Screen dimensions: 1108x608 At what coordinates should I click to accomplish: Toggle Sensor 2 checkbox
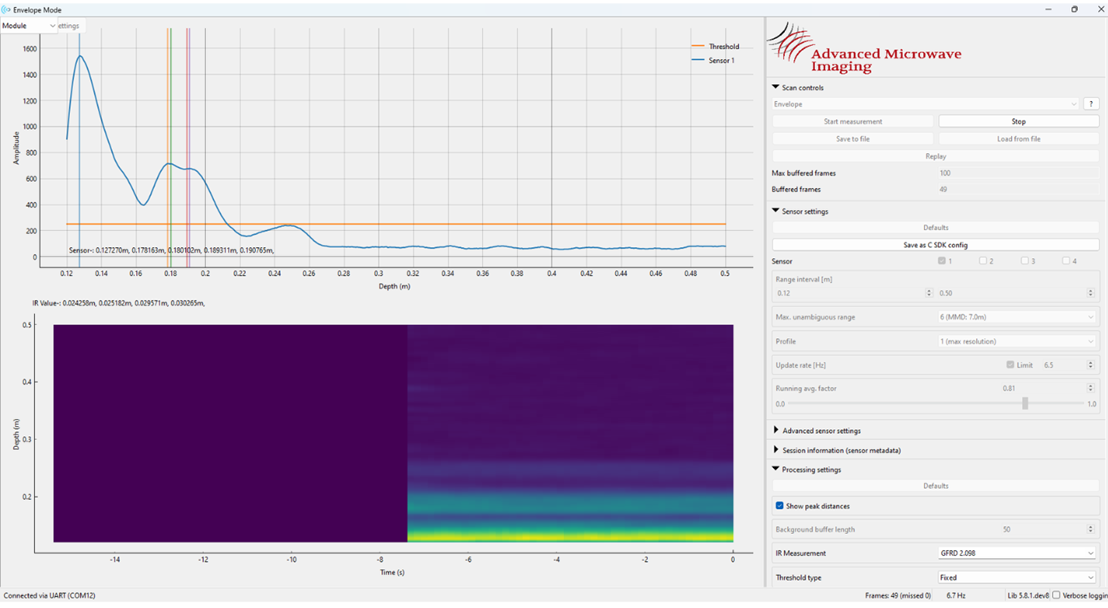point(983,261)
